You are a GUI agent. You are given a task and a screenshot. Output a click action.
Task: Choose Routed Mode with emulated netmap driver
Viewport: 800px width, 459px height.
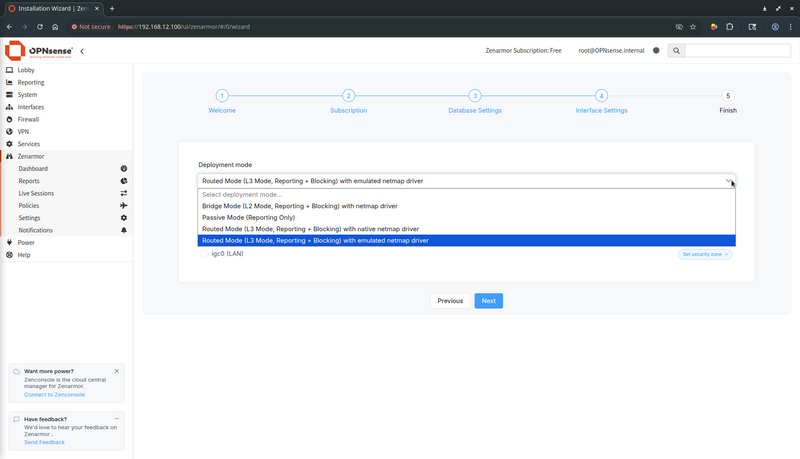click(x=466, y=240)
